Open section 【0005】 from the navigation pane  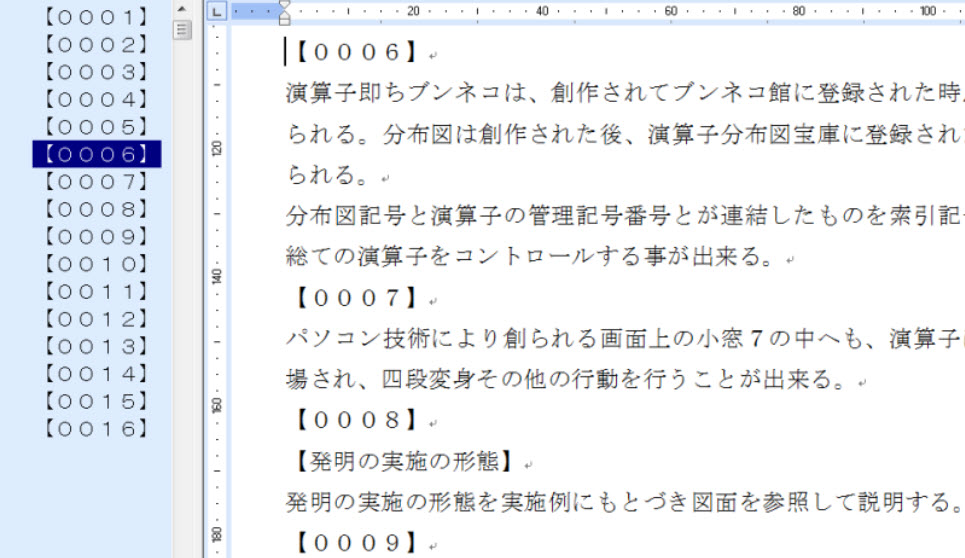click(96, 127)
